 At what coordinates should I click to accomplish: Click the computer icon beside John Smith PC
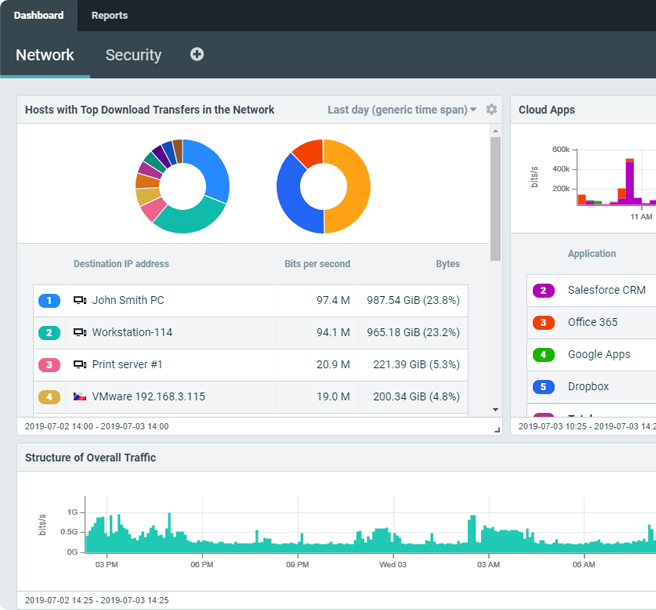coord(80,300)
